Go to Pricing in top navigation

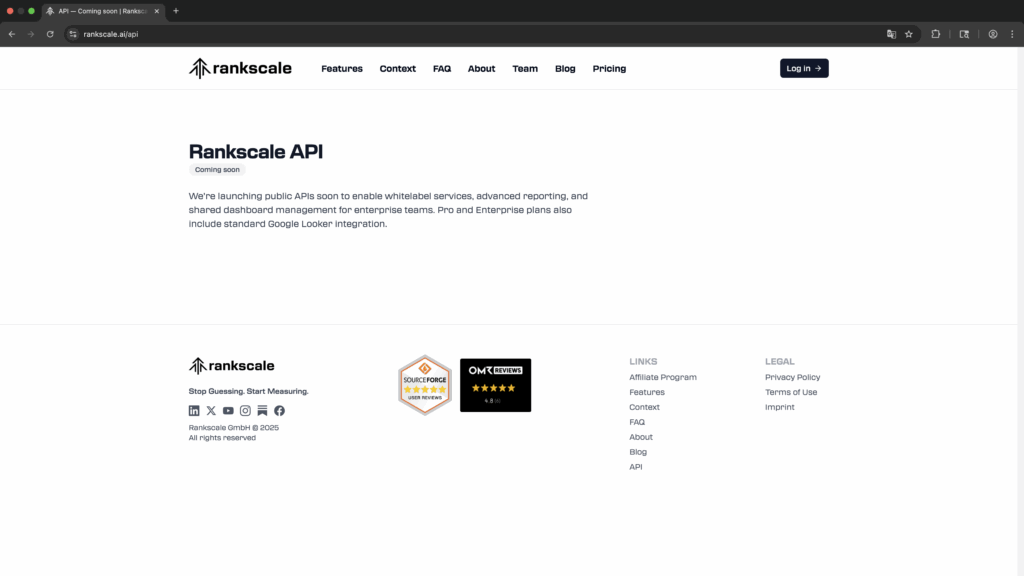609,69
